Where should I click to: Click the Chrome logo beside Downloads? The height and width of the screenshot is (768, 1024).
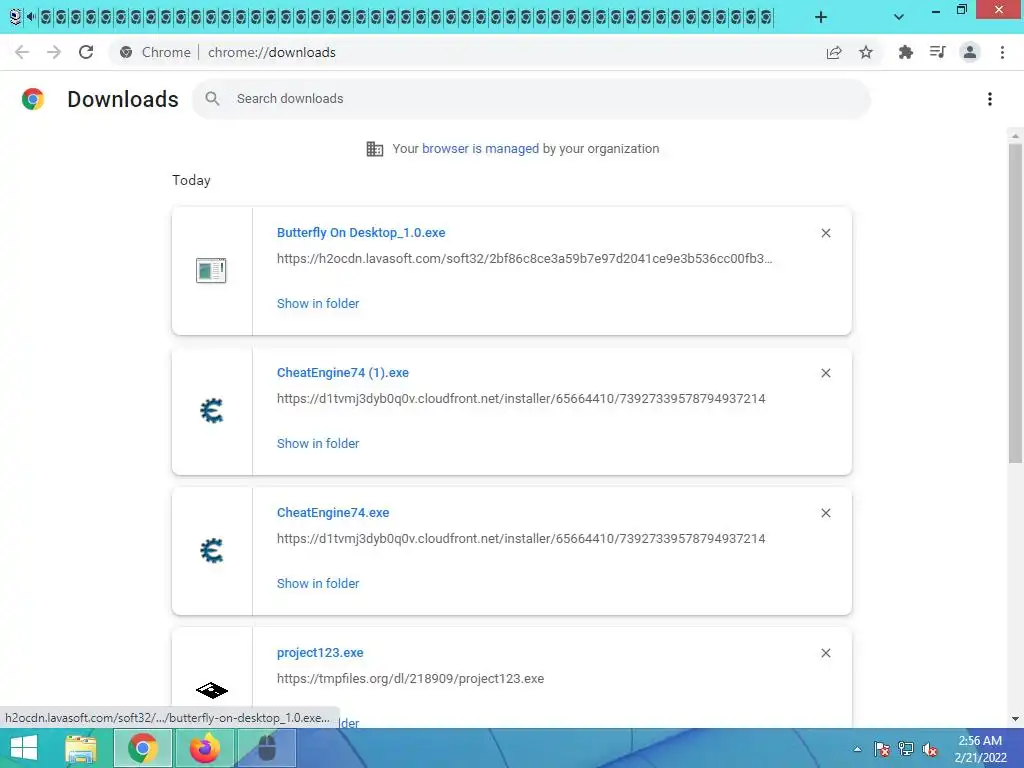click(x=33, y=99)
